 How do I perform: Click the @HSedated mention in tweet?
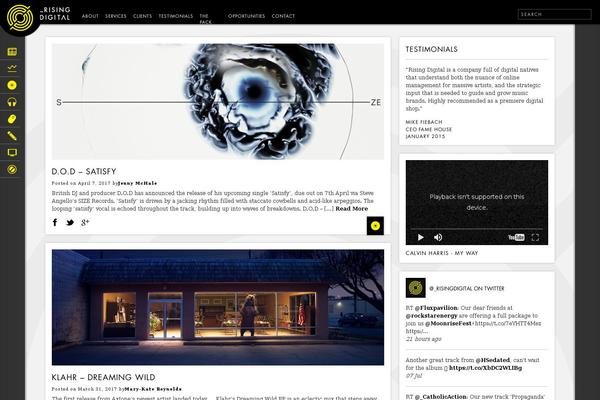pyautogui.click(x=492, y=360)
